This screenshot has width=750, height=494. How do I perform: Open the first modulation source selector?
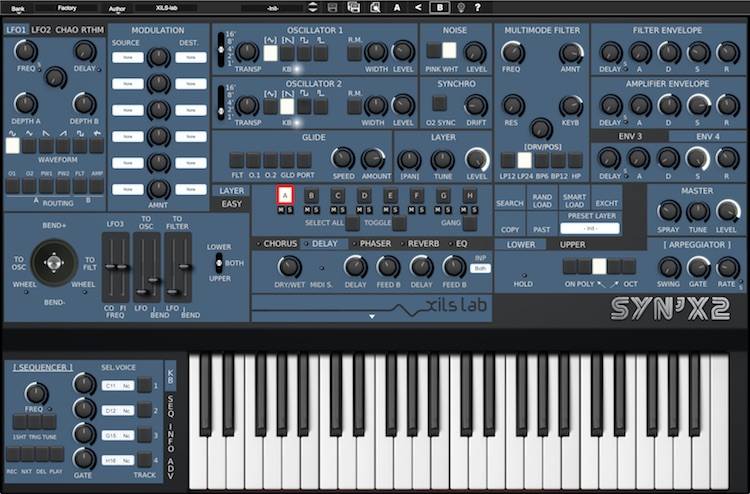tap(126, 57)
